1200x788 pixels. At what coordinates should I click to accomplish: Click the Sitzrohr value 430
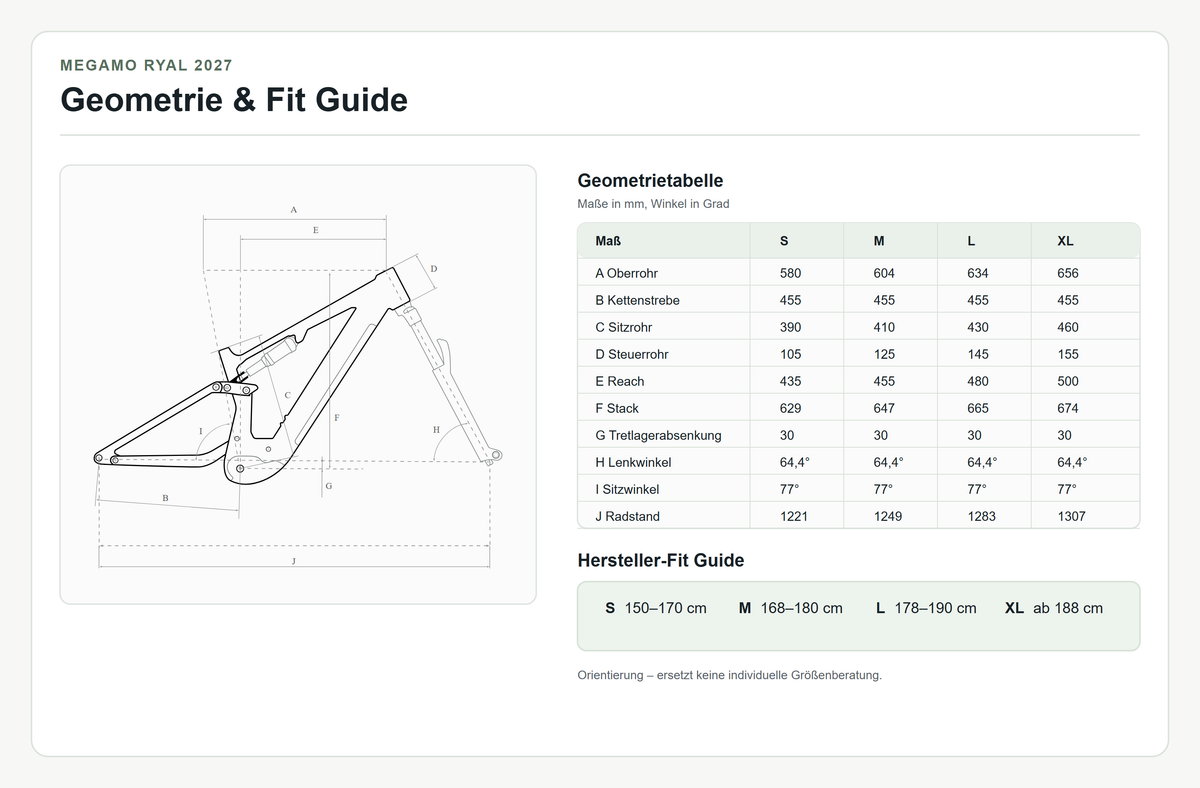pos(978,327)
